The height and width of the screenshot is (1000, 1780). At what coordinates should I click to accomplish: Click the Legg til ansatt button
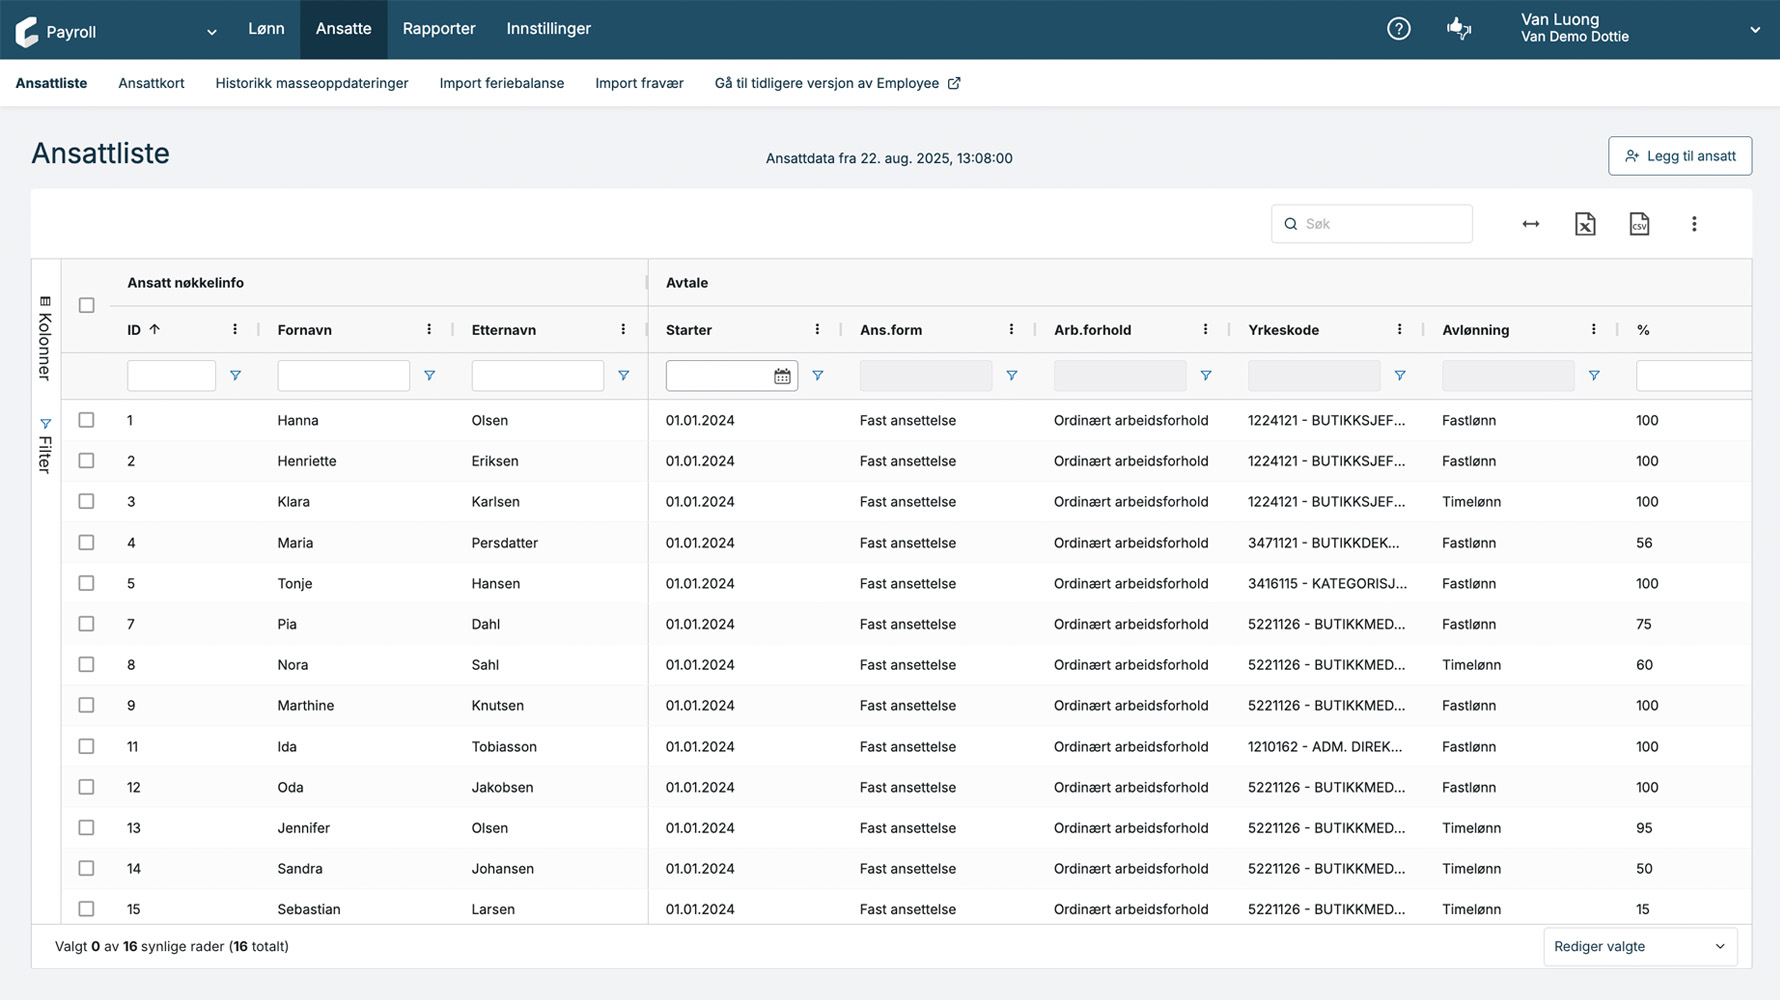[1679, 156]
